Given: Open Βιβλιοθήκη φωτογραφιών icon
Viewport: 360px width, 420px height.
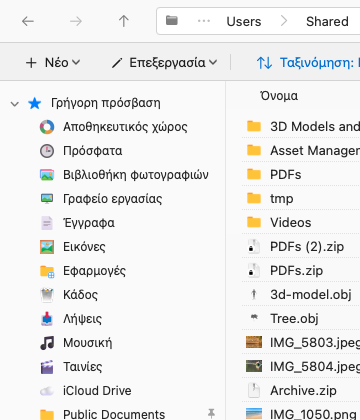Looking at the screenshot, I should point(47,175).
